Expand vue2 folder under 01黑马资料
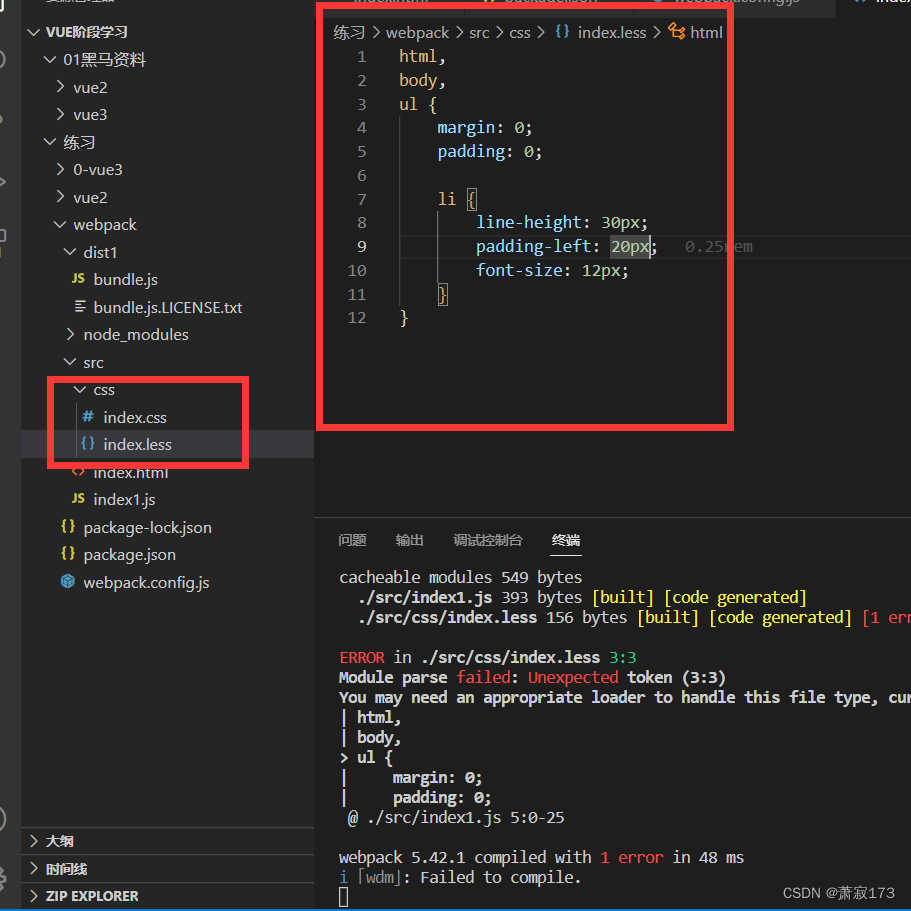Image resolution: width=911 pixels, height=911 pixels. click(x=60, y=87)
